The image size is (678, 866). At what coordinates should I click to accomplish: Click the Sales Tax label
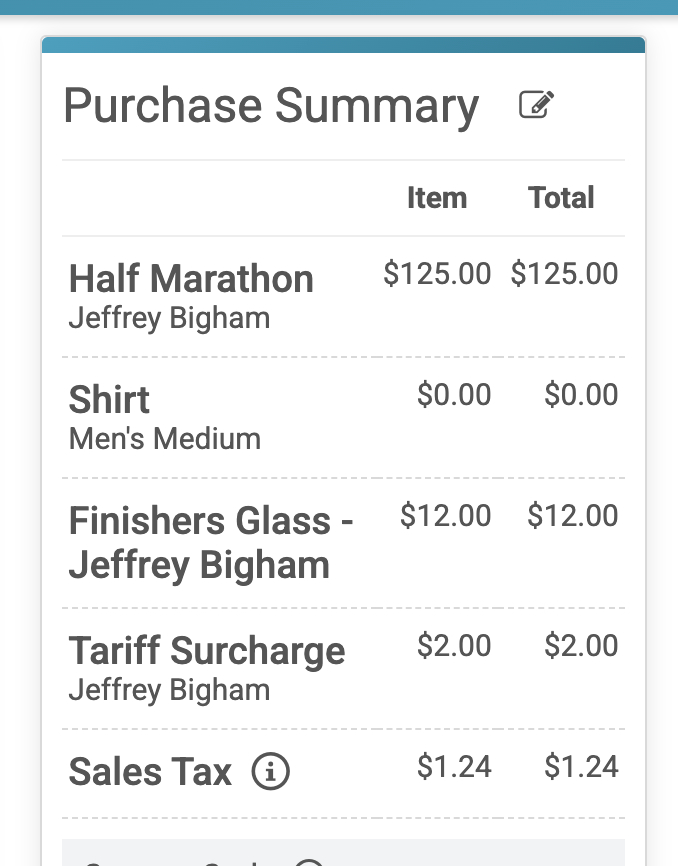(150, 772)
